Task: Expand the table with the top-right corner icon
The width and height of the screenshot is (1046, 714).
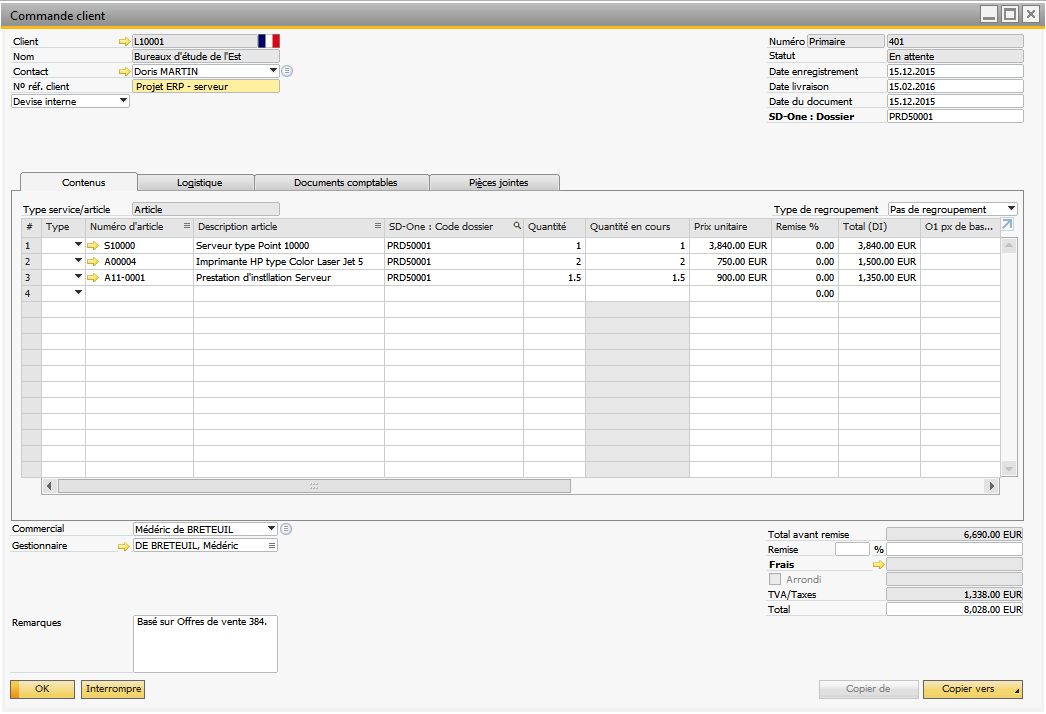Action: 1007,226
